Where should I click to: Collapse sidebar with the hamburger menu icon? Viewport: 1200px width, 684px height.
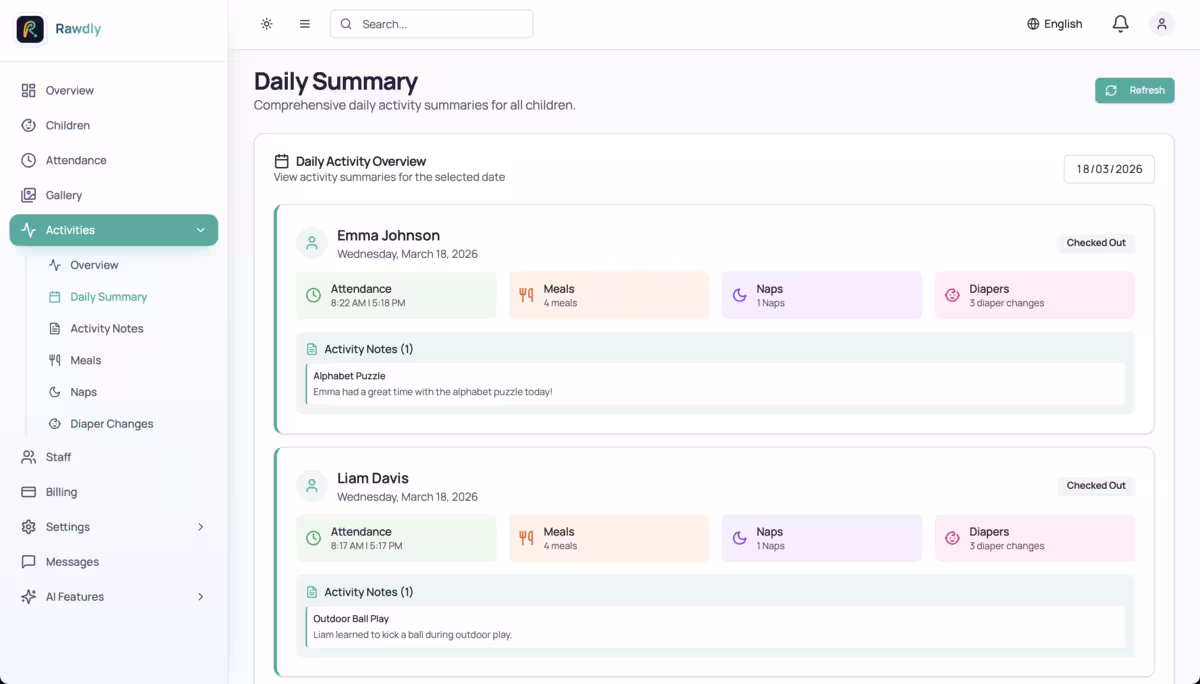pos(305,24)
